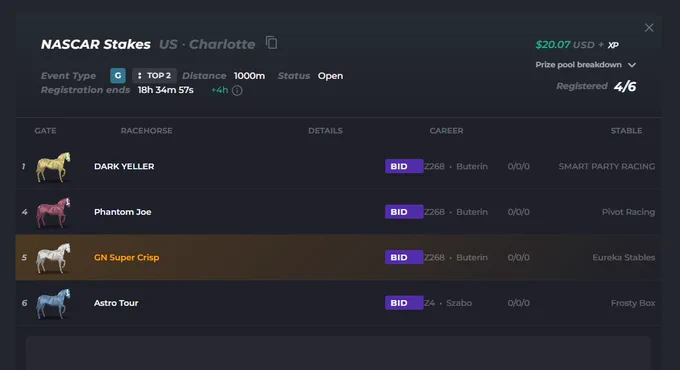This screenshot has height=370, width=680.
Task: Close the race details dialog
Action: [649, 28]
